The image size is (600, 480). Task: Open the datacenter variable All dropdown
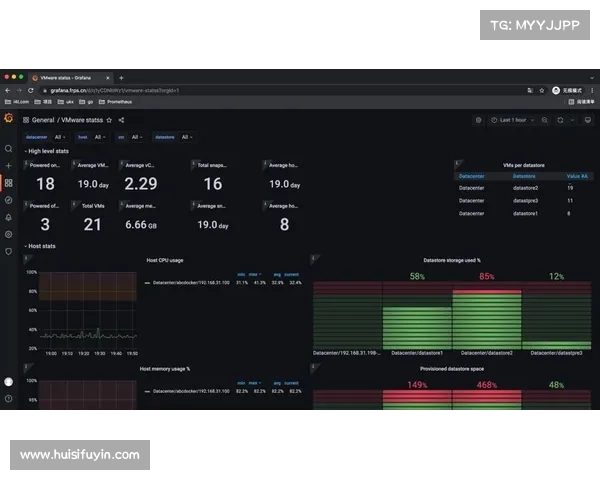point(60,137)
